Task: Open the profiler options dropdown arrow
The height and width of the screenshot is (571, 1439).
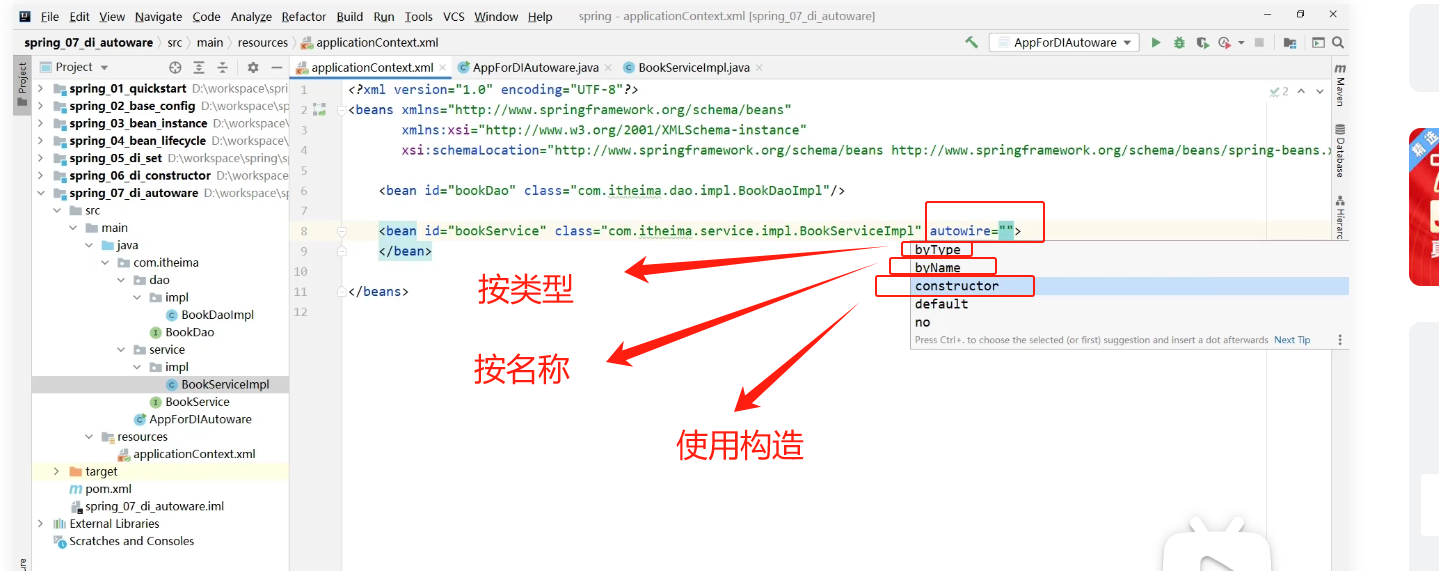Action: point(1241,43)
